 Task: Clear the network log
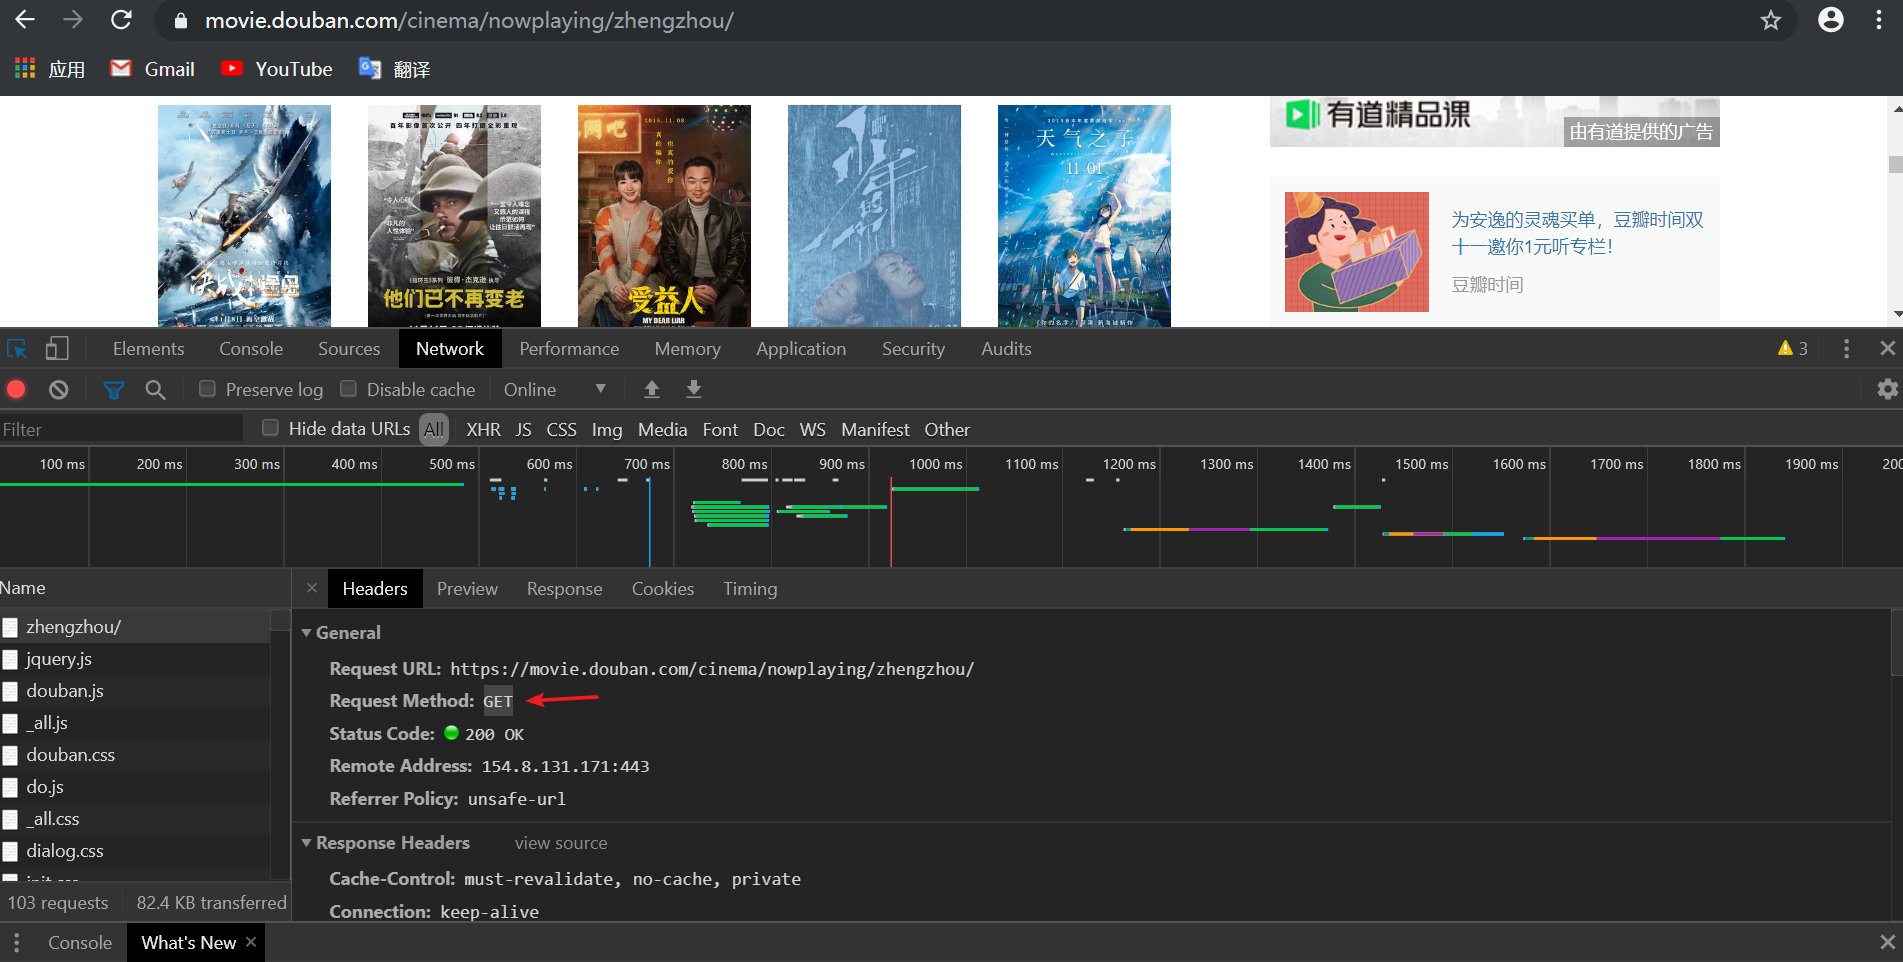tap(59, 389)
